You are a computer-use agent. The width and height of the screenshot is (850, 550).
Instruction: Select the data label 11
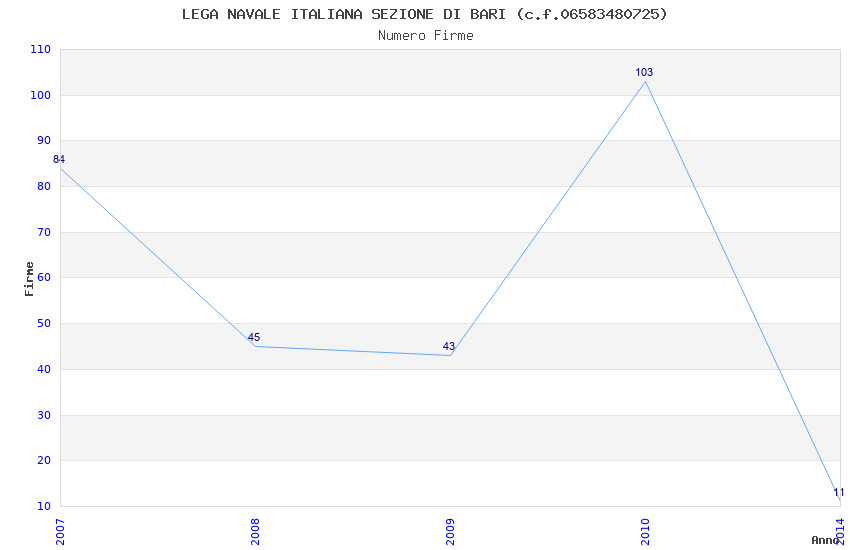(x=839, y=493)
